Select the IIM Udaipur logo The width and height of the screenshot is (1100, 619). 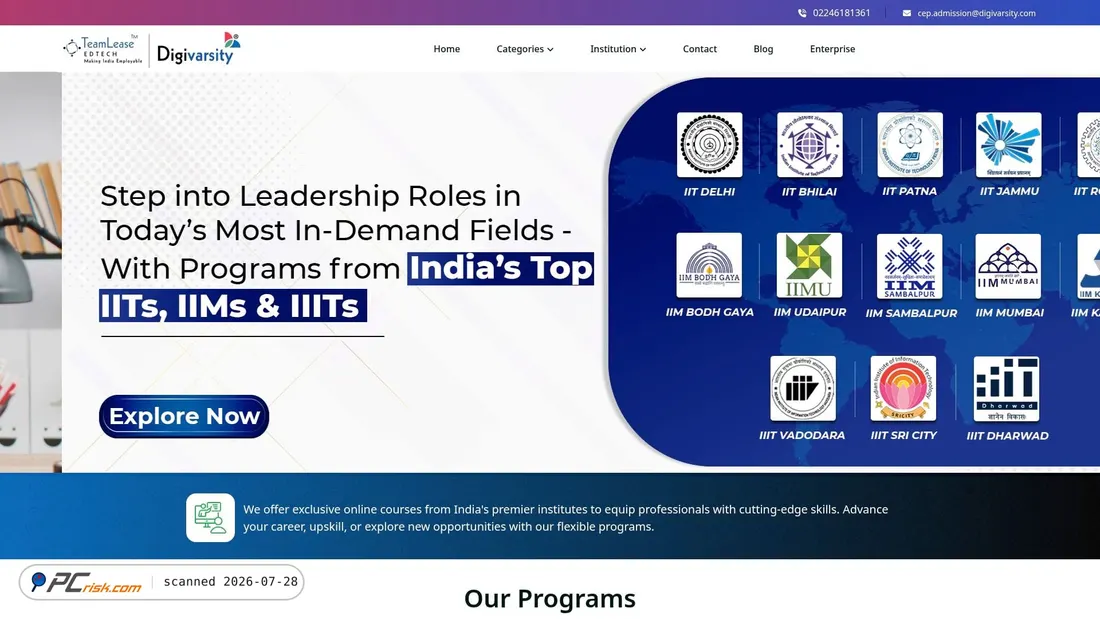click(x=810, y=265)
